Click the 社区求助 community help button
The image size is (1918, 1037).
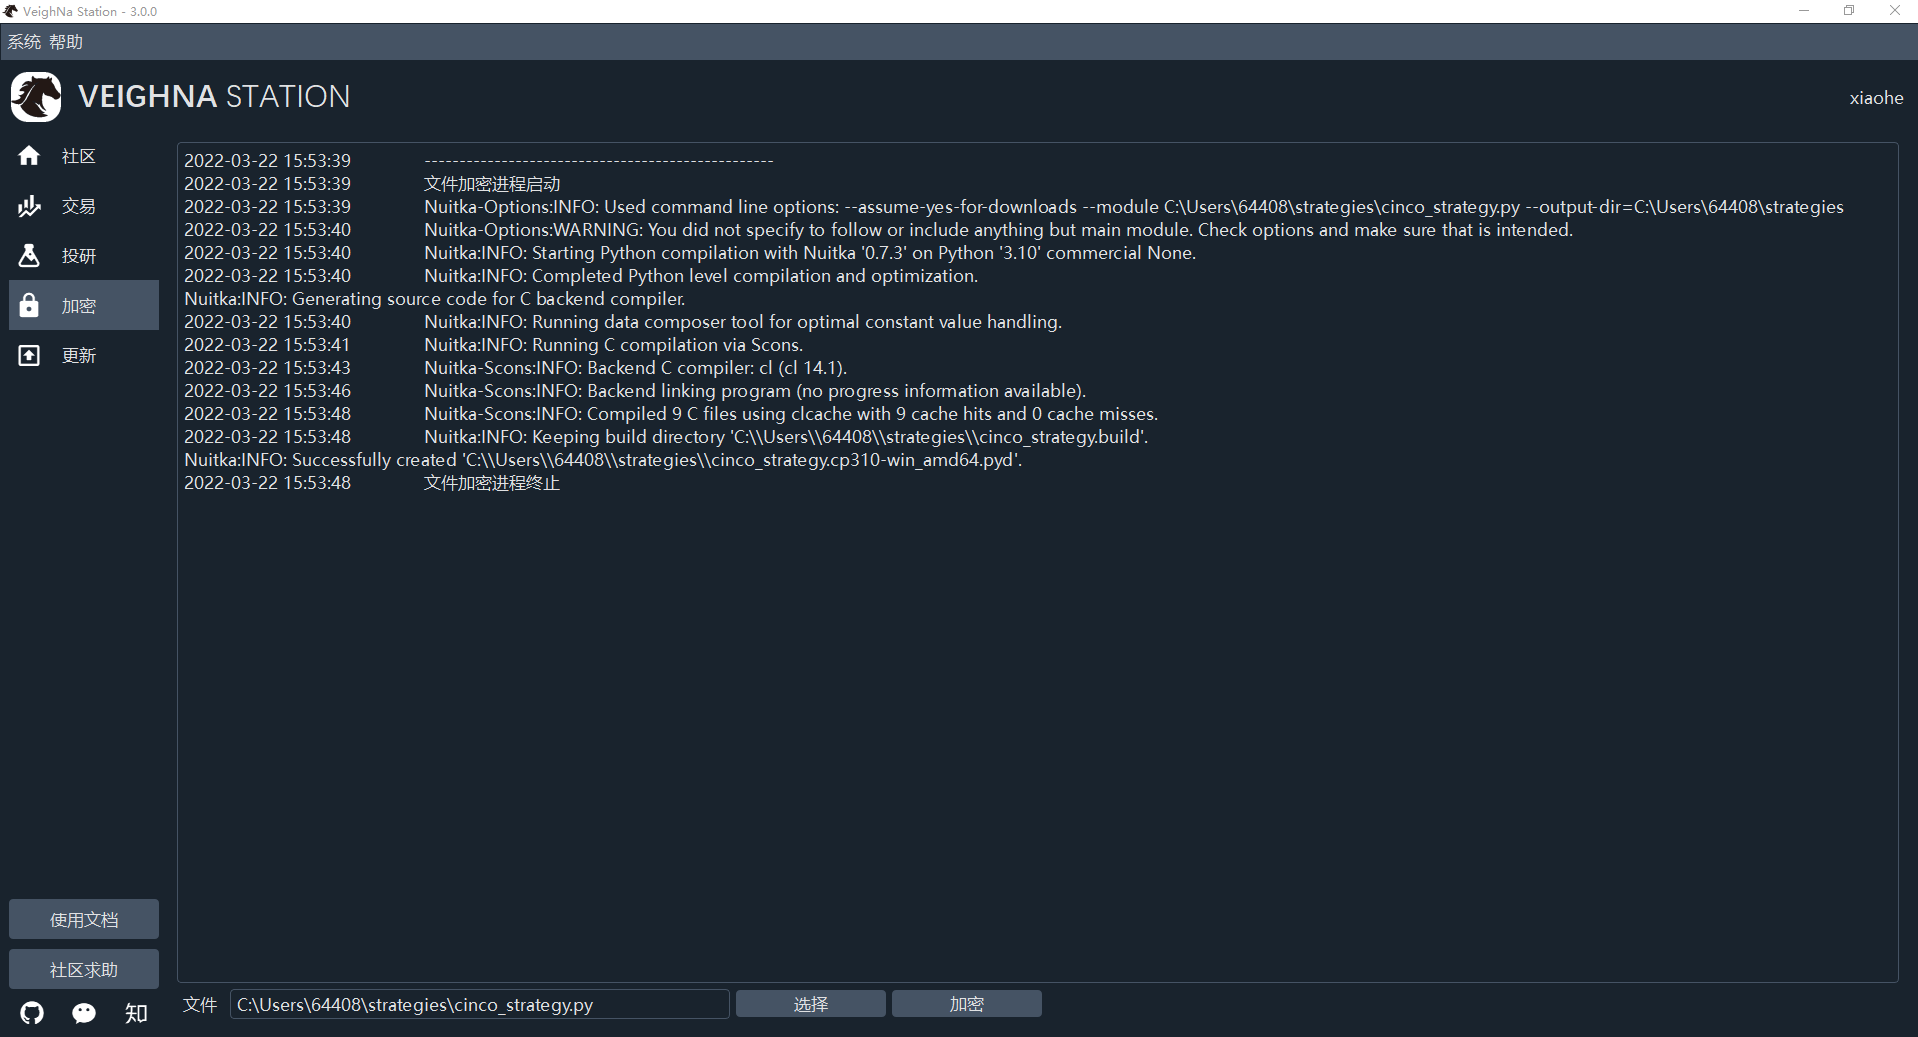pyautogui.click(x=83, y=968)
